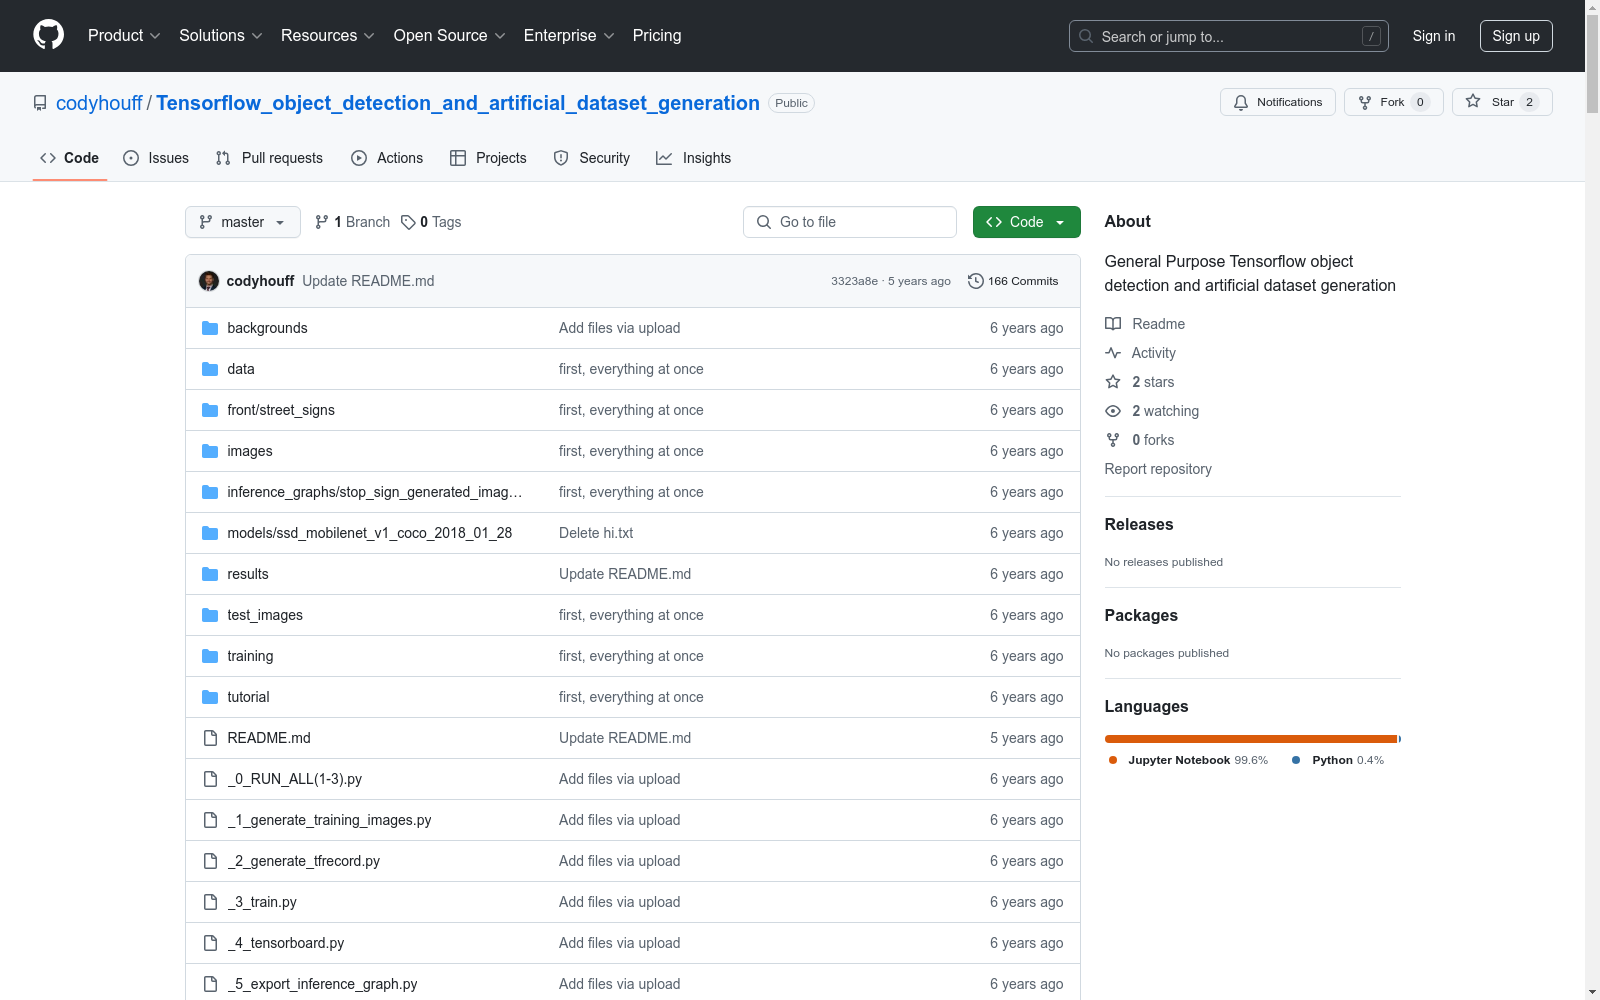Go to the Security tab
The height and width of the screenshot is (1000, 1600).
pos(592,158)
